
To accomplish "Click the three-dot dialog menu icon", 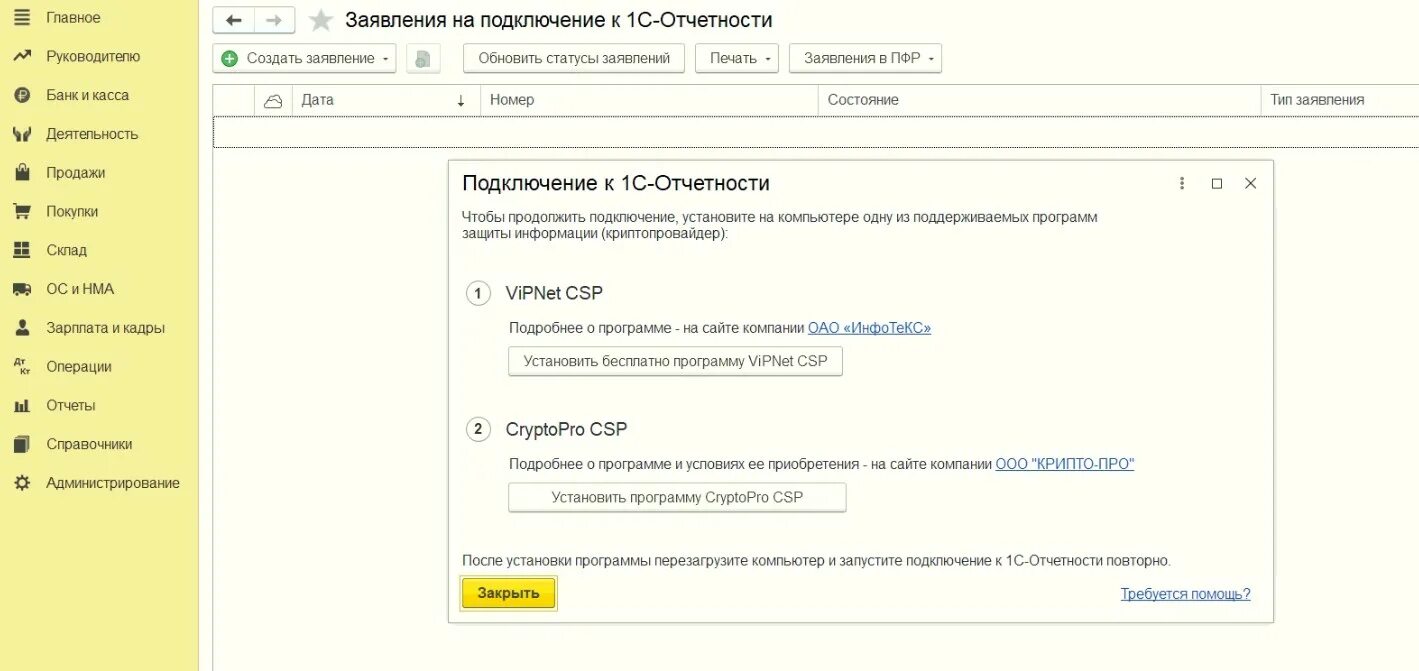I will point(1182,183).
